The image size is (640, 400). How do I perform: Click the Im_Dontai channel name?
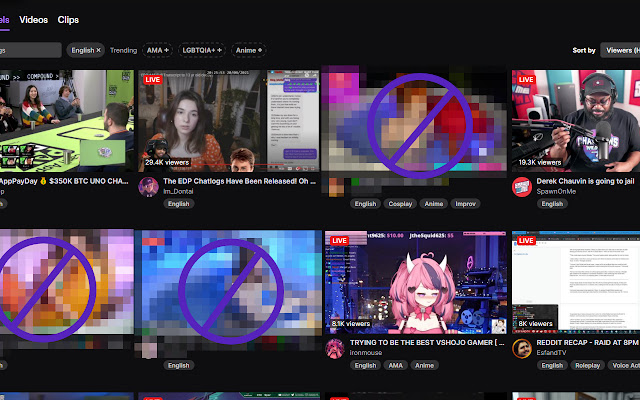[178, 191]
